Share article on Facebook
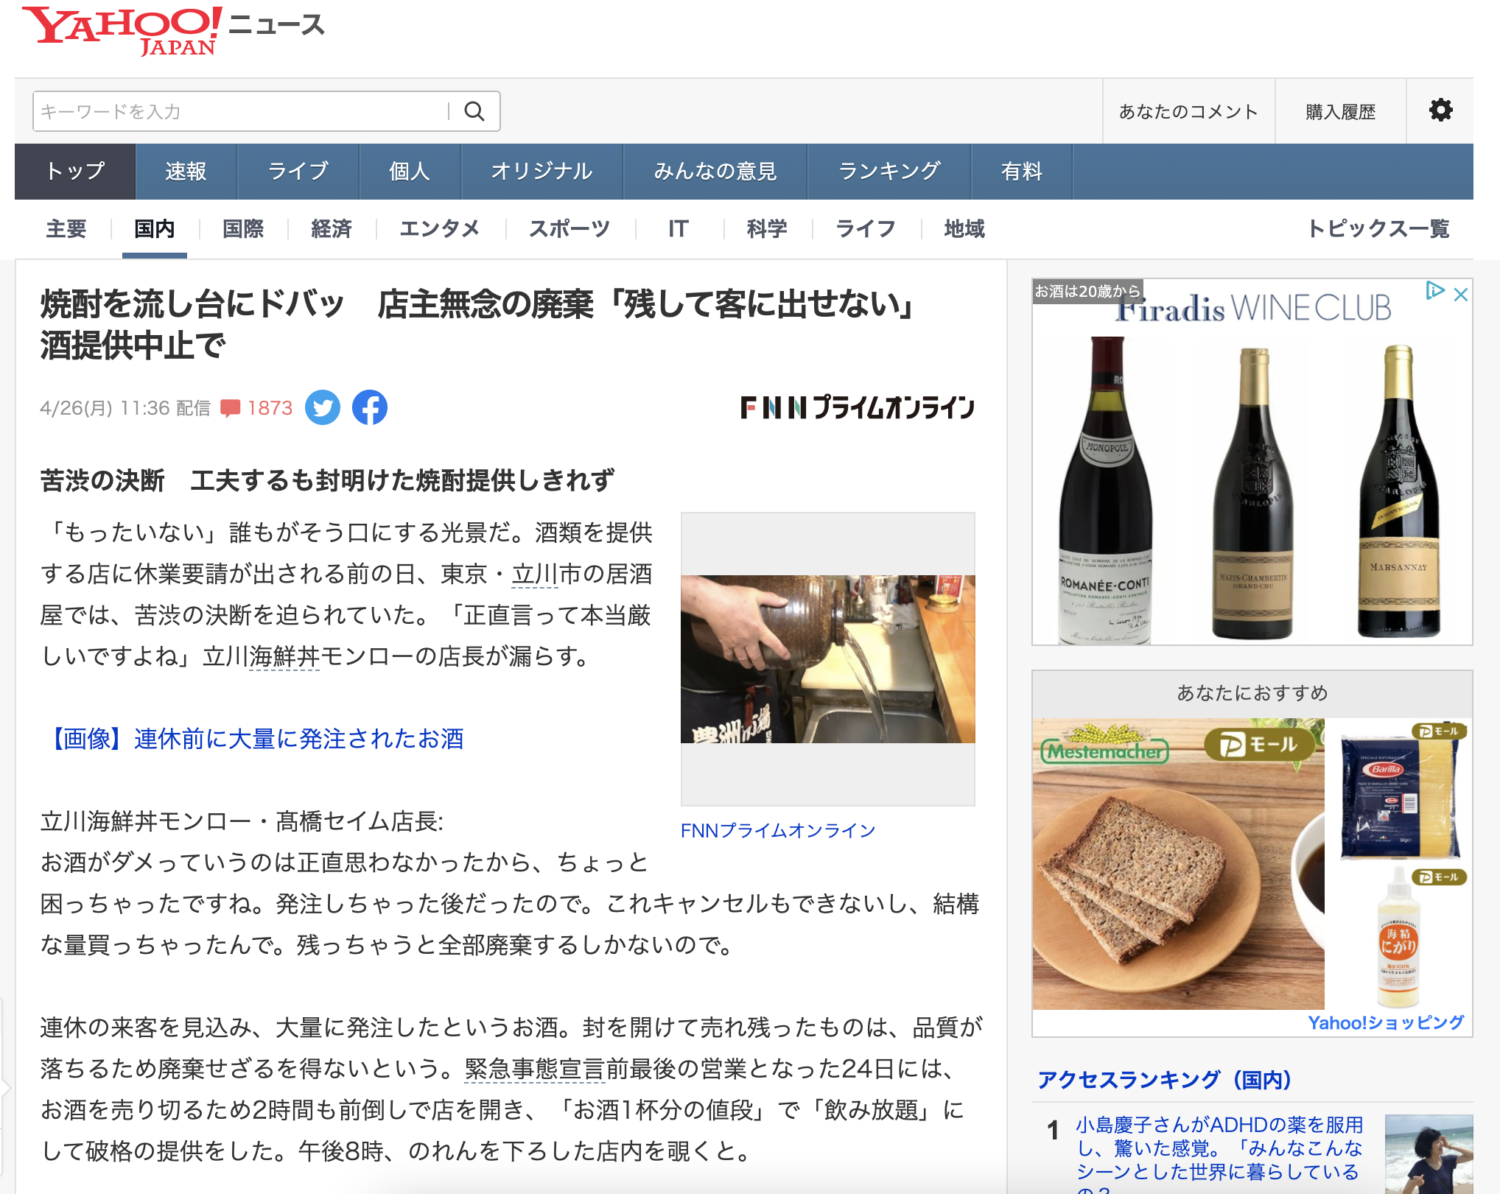The width and height of the screenshot is (1500, 1194). point(369,407)
